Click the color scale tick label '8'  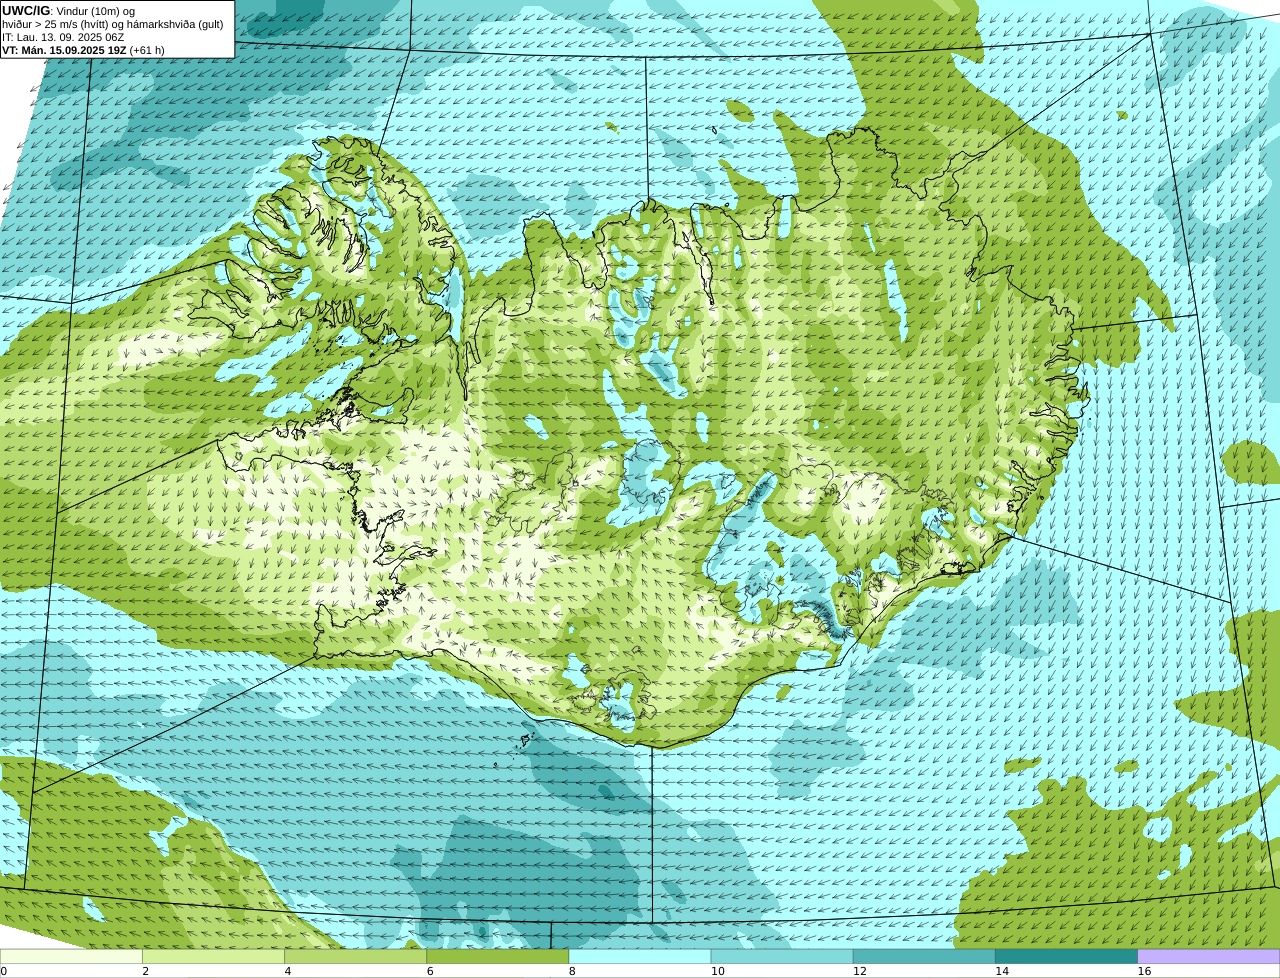coord(572,971)
